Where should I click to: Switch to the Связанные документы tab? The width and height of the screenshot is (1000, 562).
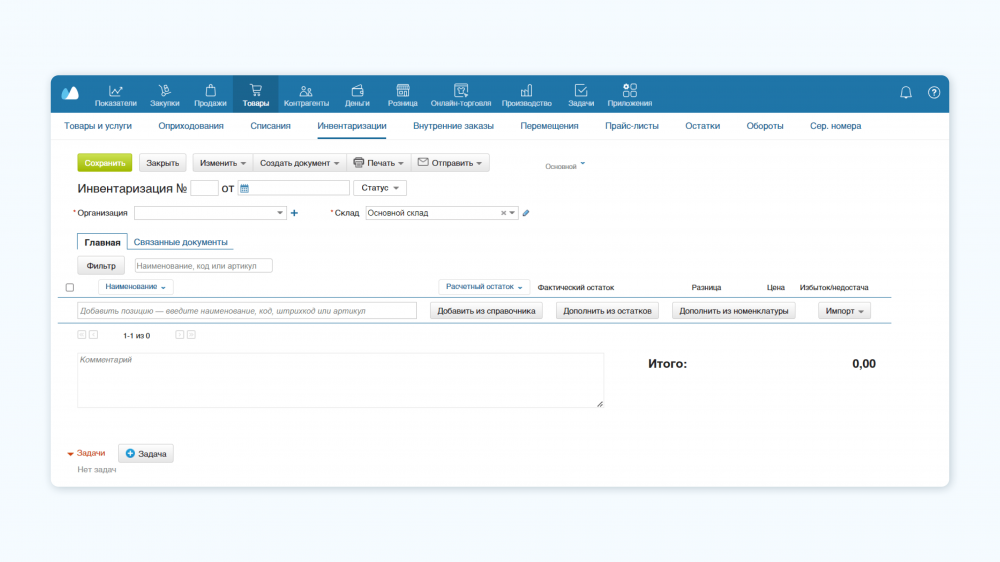[180, 242]
